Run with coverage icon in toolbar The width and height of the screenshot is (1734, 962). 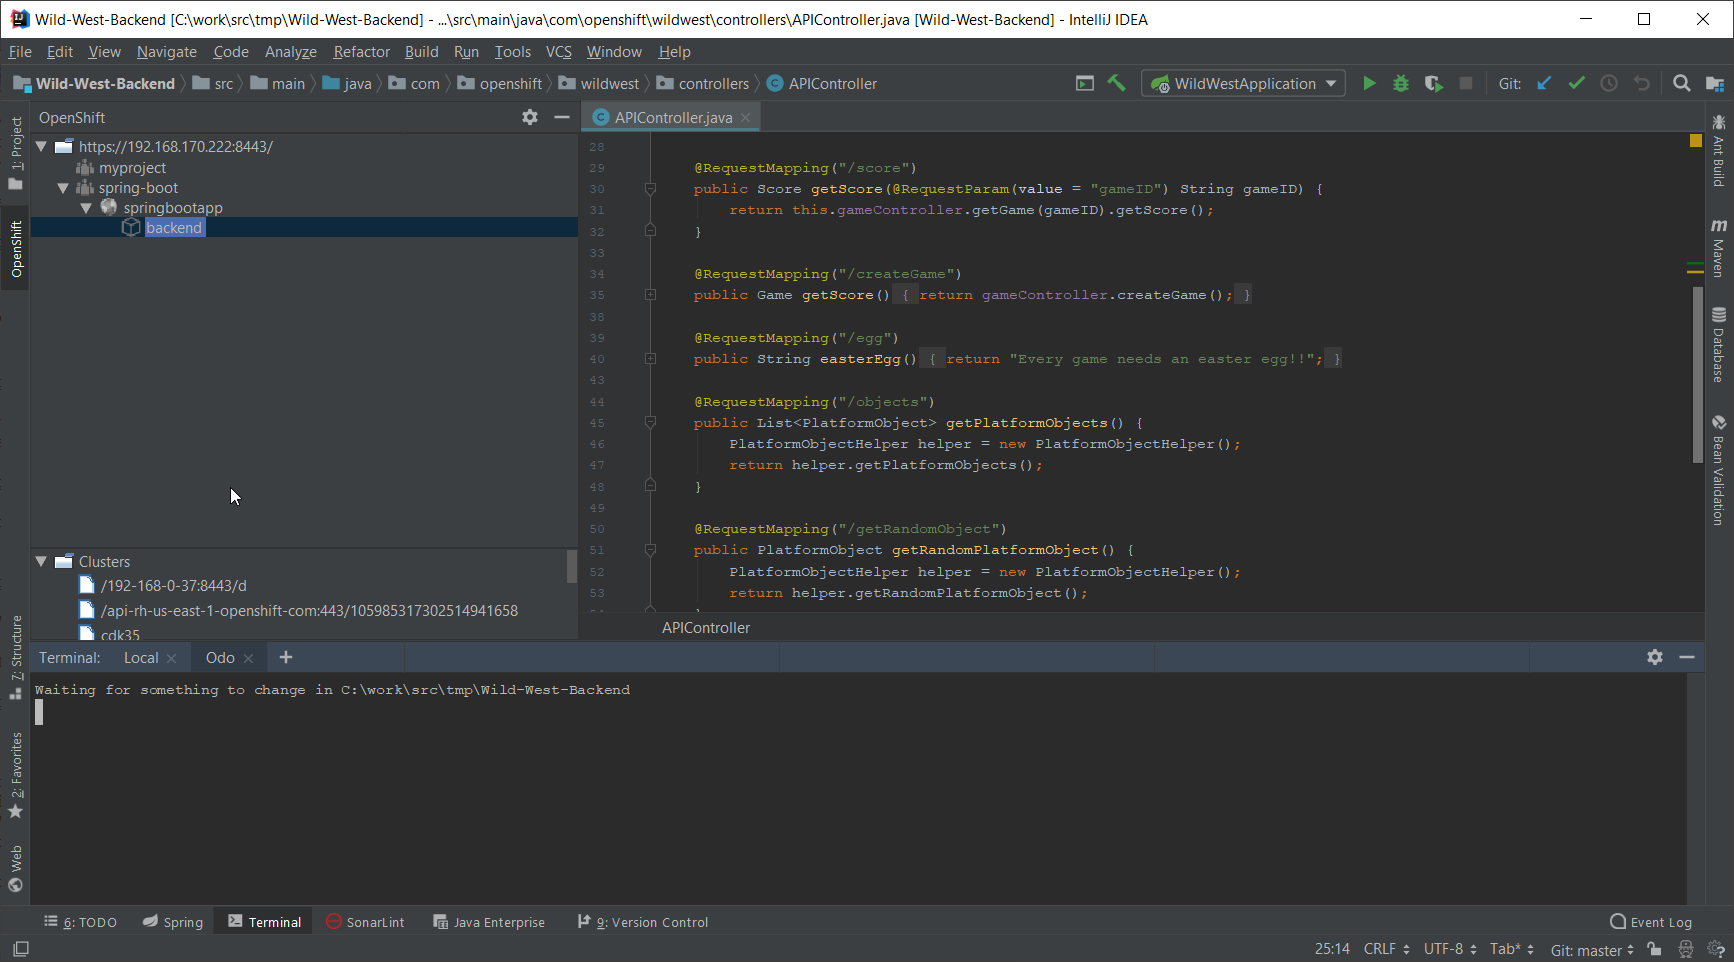[x=1434, y=84]
